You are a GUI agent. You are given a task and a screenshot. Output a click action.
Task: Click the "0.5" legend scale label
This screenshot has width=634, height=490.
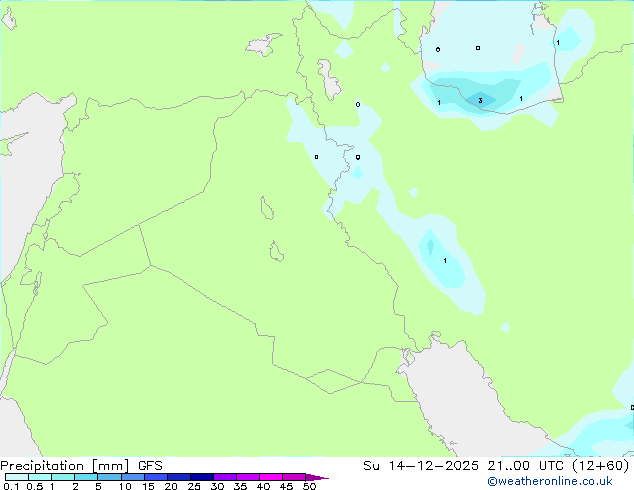click(35, 486)
